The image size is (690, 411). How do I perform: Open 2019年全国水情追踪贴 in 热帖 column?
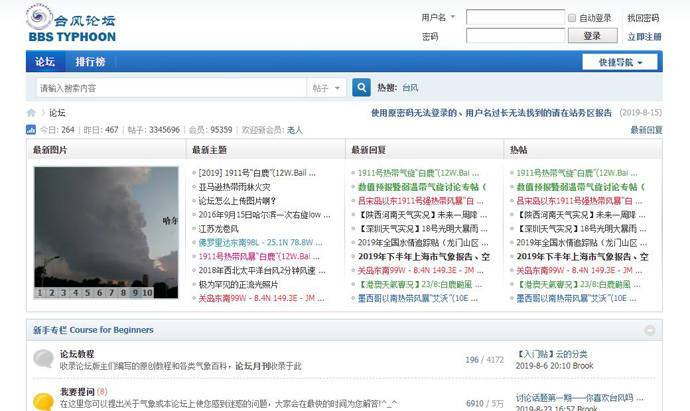tap(581, 242)
